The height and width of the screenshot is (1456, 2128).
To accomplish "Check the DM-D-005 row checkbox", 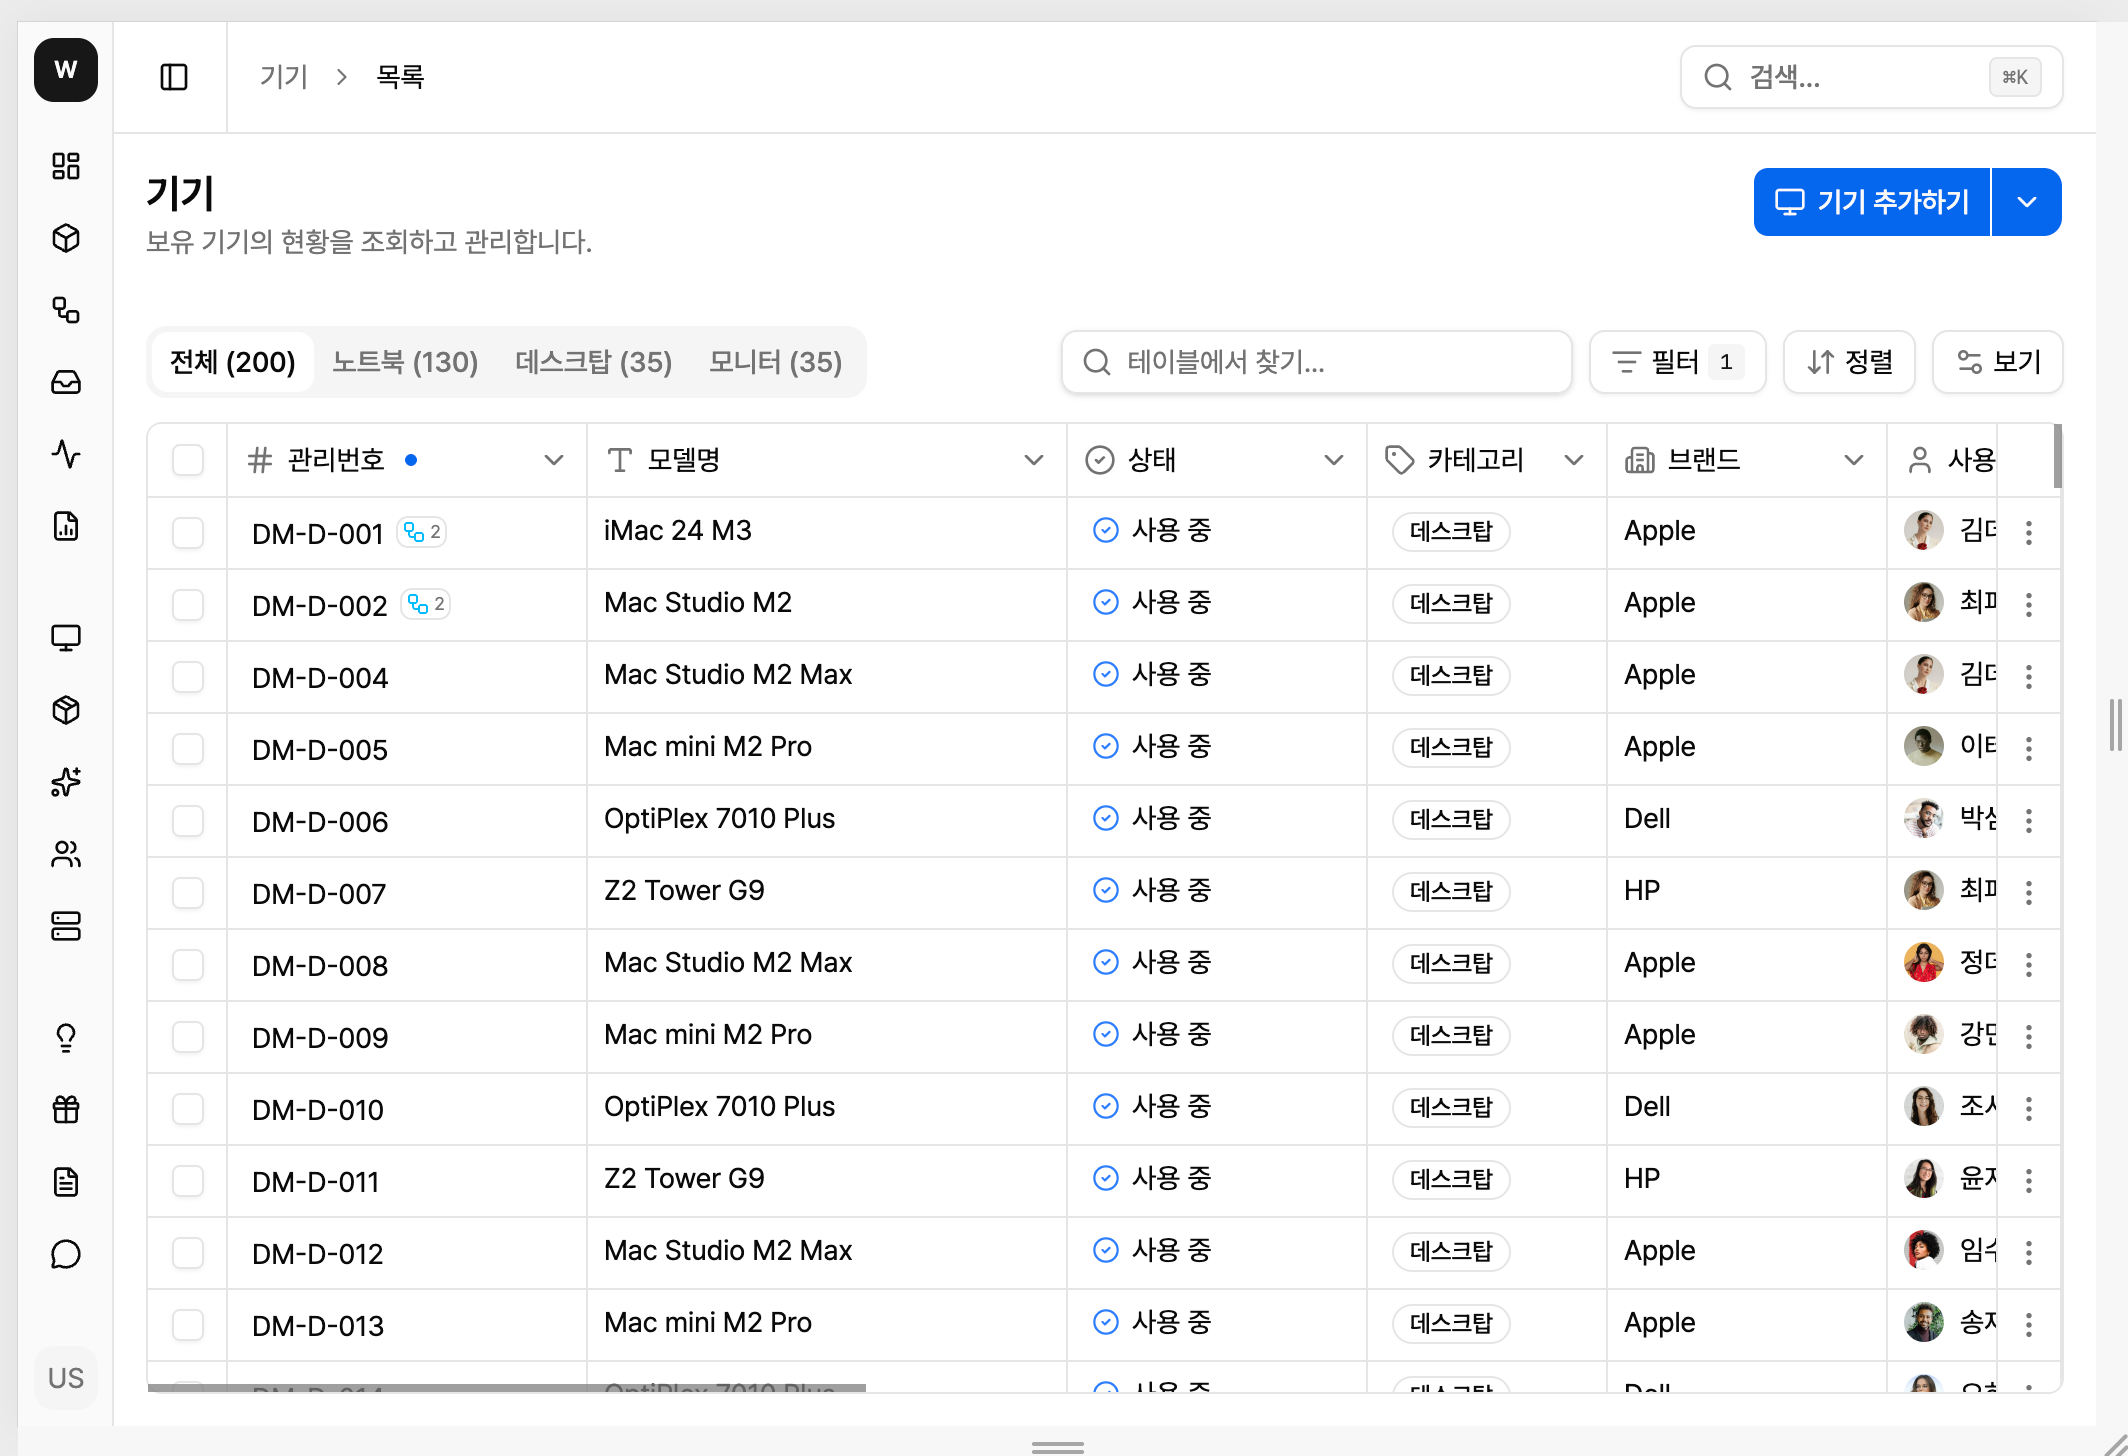I will pos(188,748).
